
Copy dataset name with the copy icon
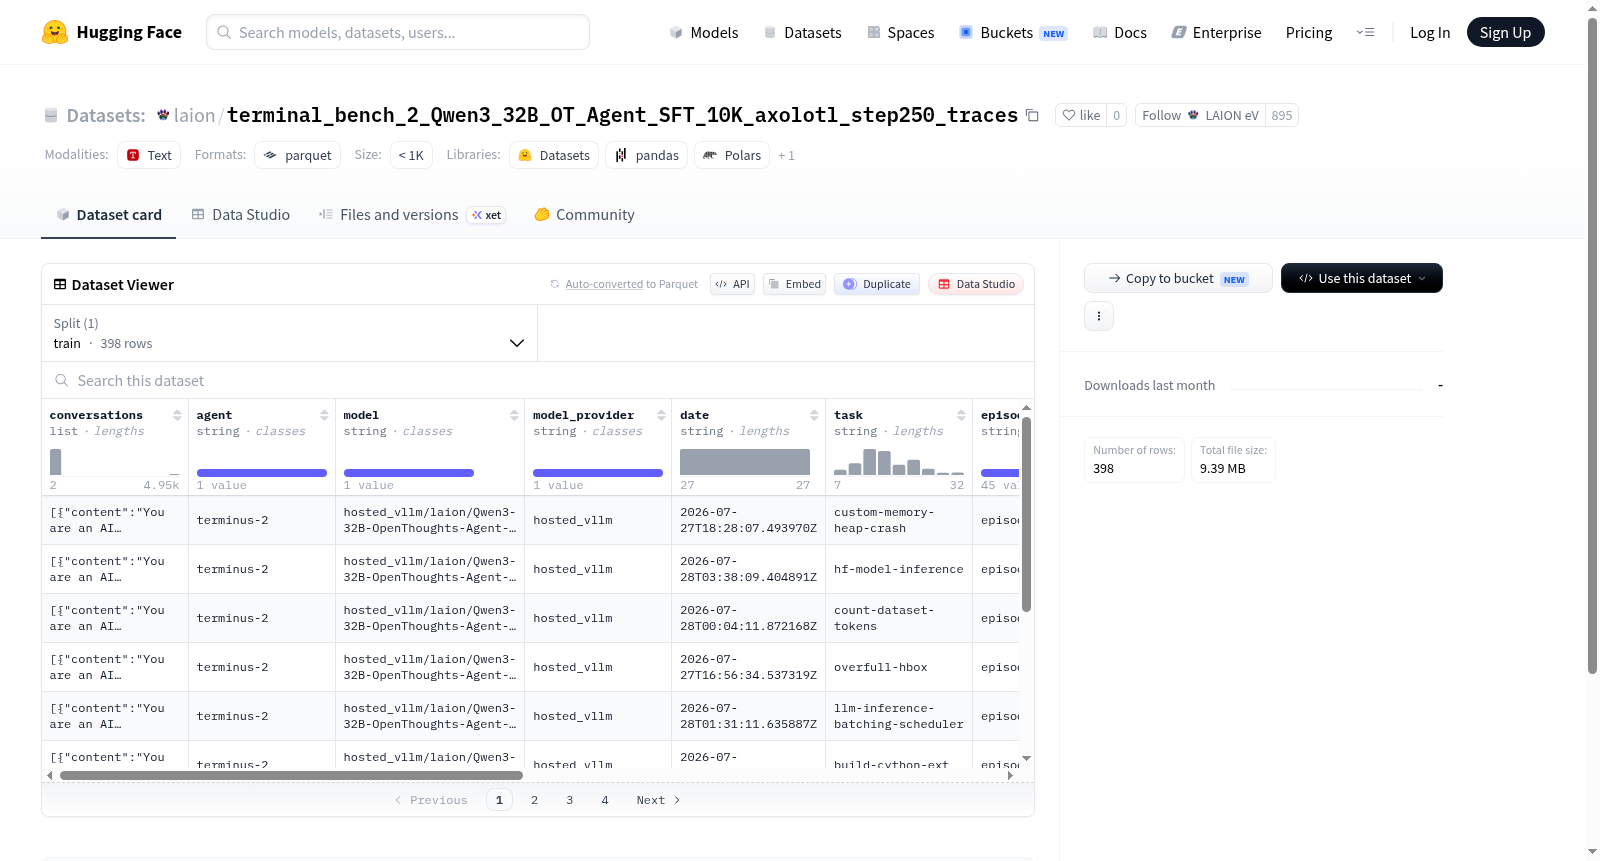[x=1033, y=116]
